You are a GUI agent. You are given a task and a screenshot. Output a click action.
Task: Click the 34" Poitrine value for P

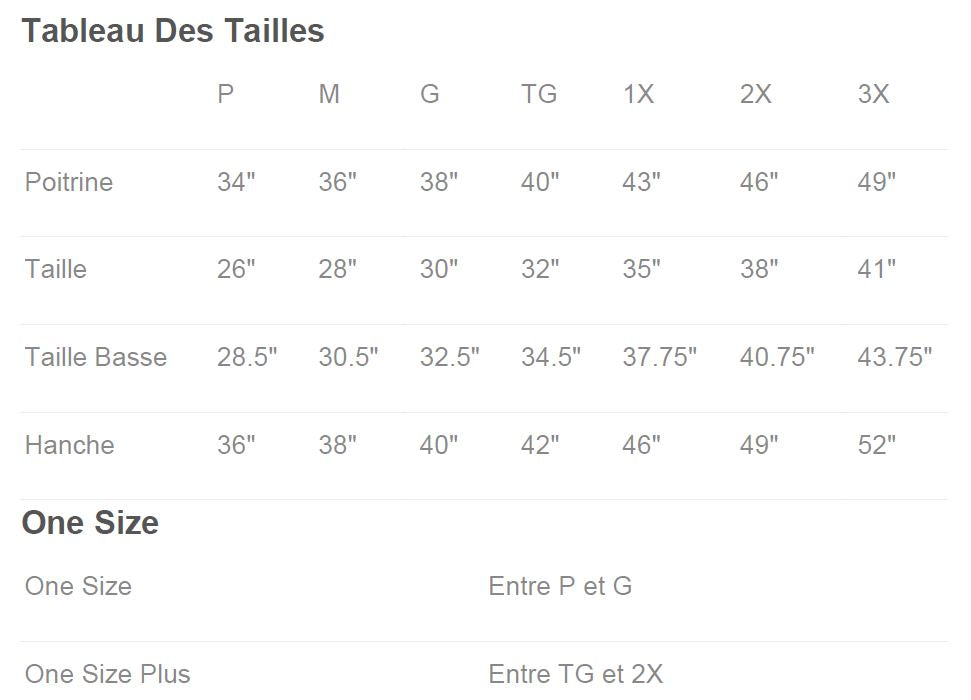[x=236, y=182]
